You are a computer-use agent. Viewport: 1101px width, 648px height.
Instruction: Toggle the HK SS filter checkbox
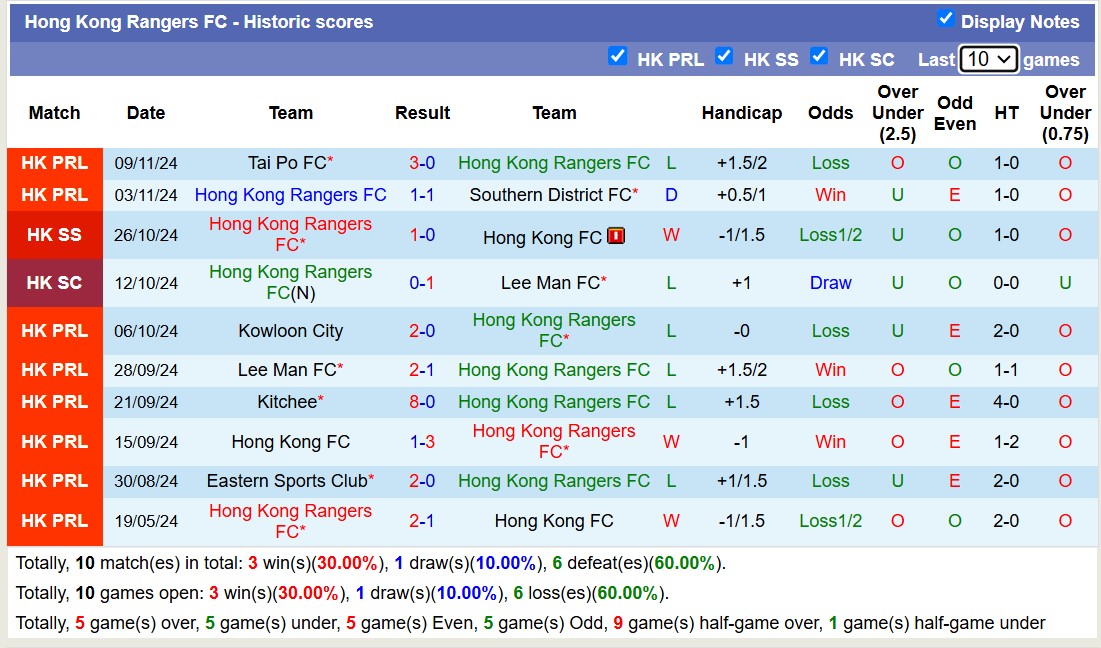coord(724,58)
